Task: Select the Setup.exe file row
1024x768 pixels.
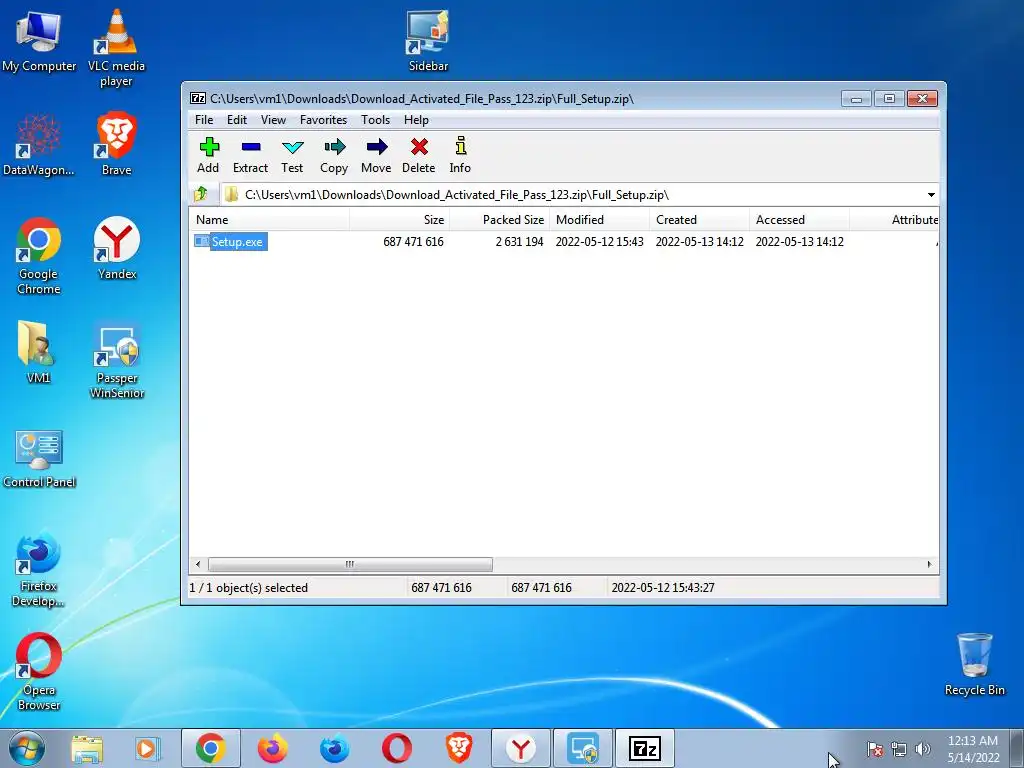Action: (564, 242)
